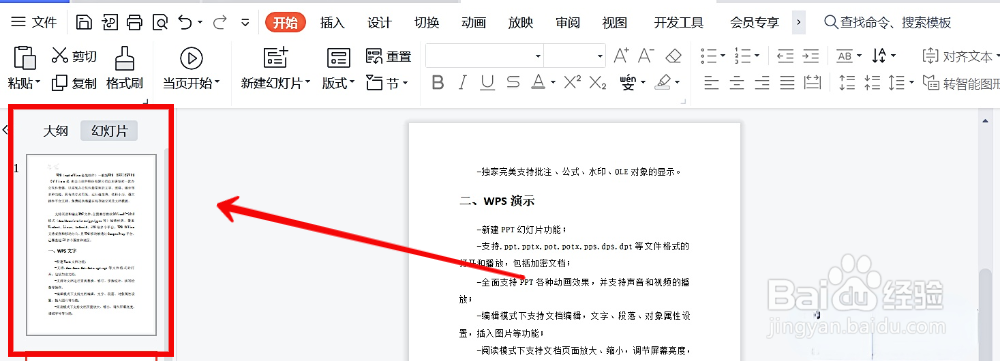Toggle Bold formatting
The height and width of the screenshot is (361, 1000).
point(438,82)
